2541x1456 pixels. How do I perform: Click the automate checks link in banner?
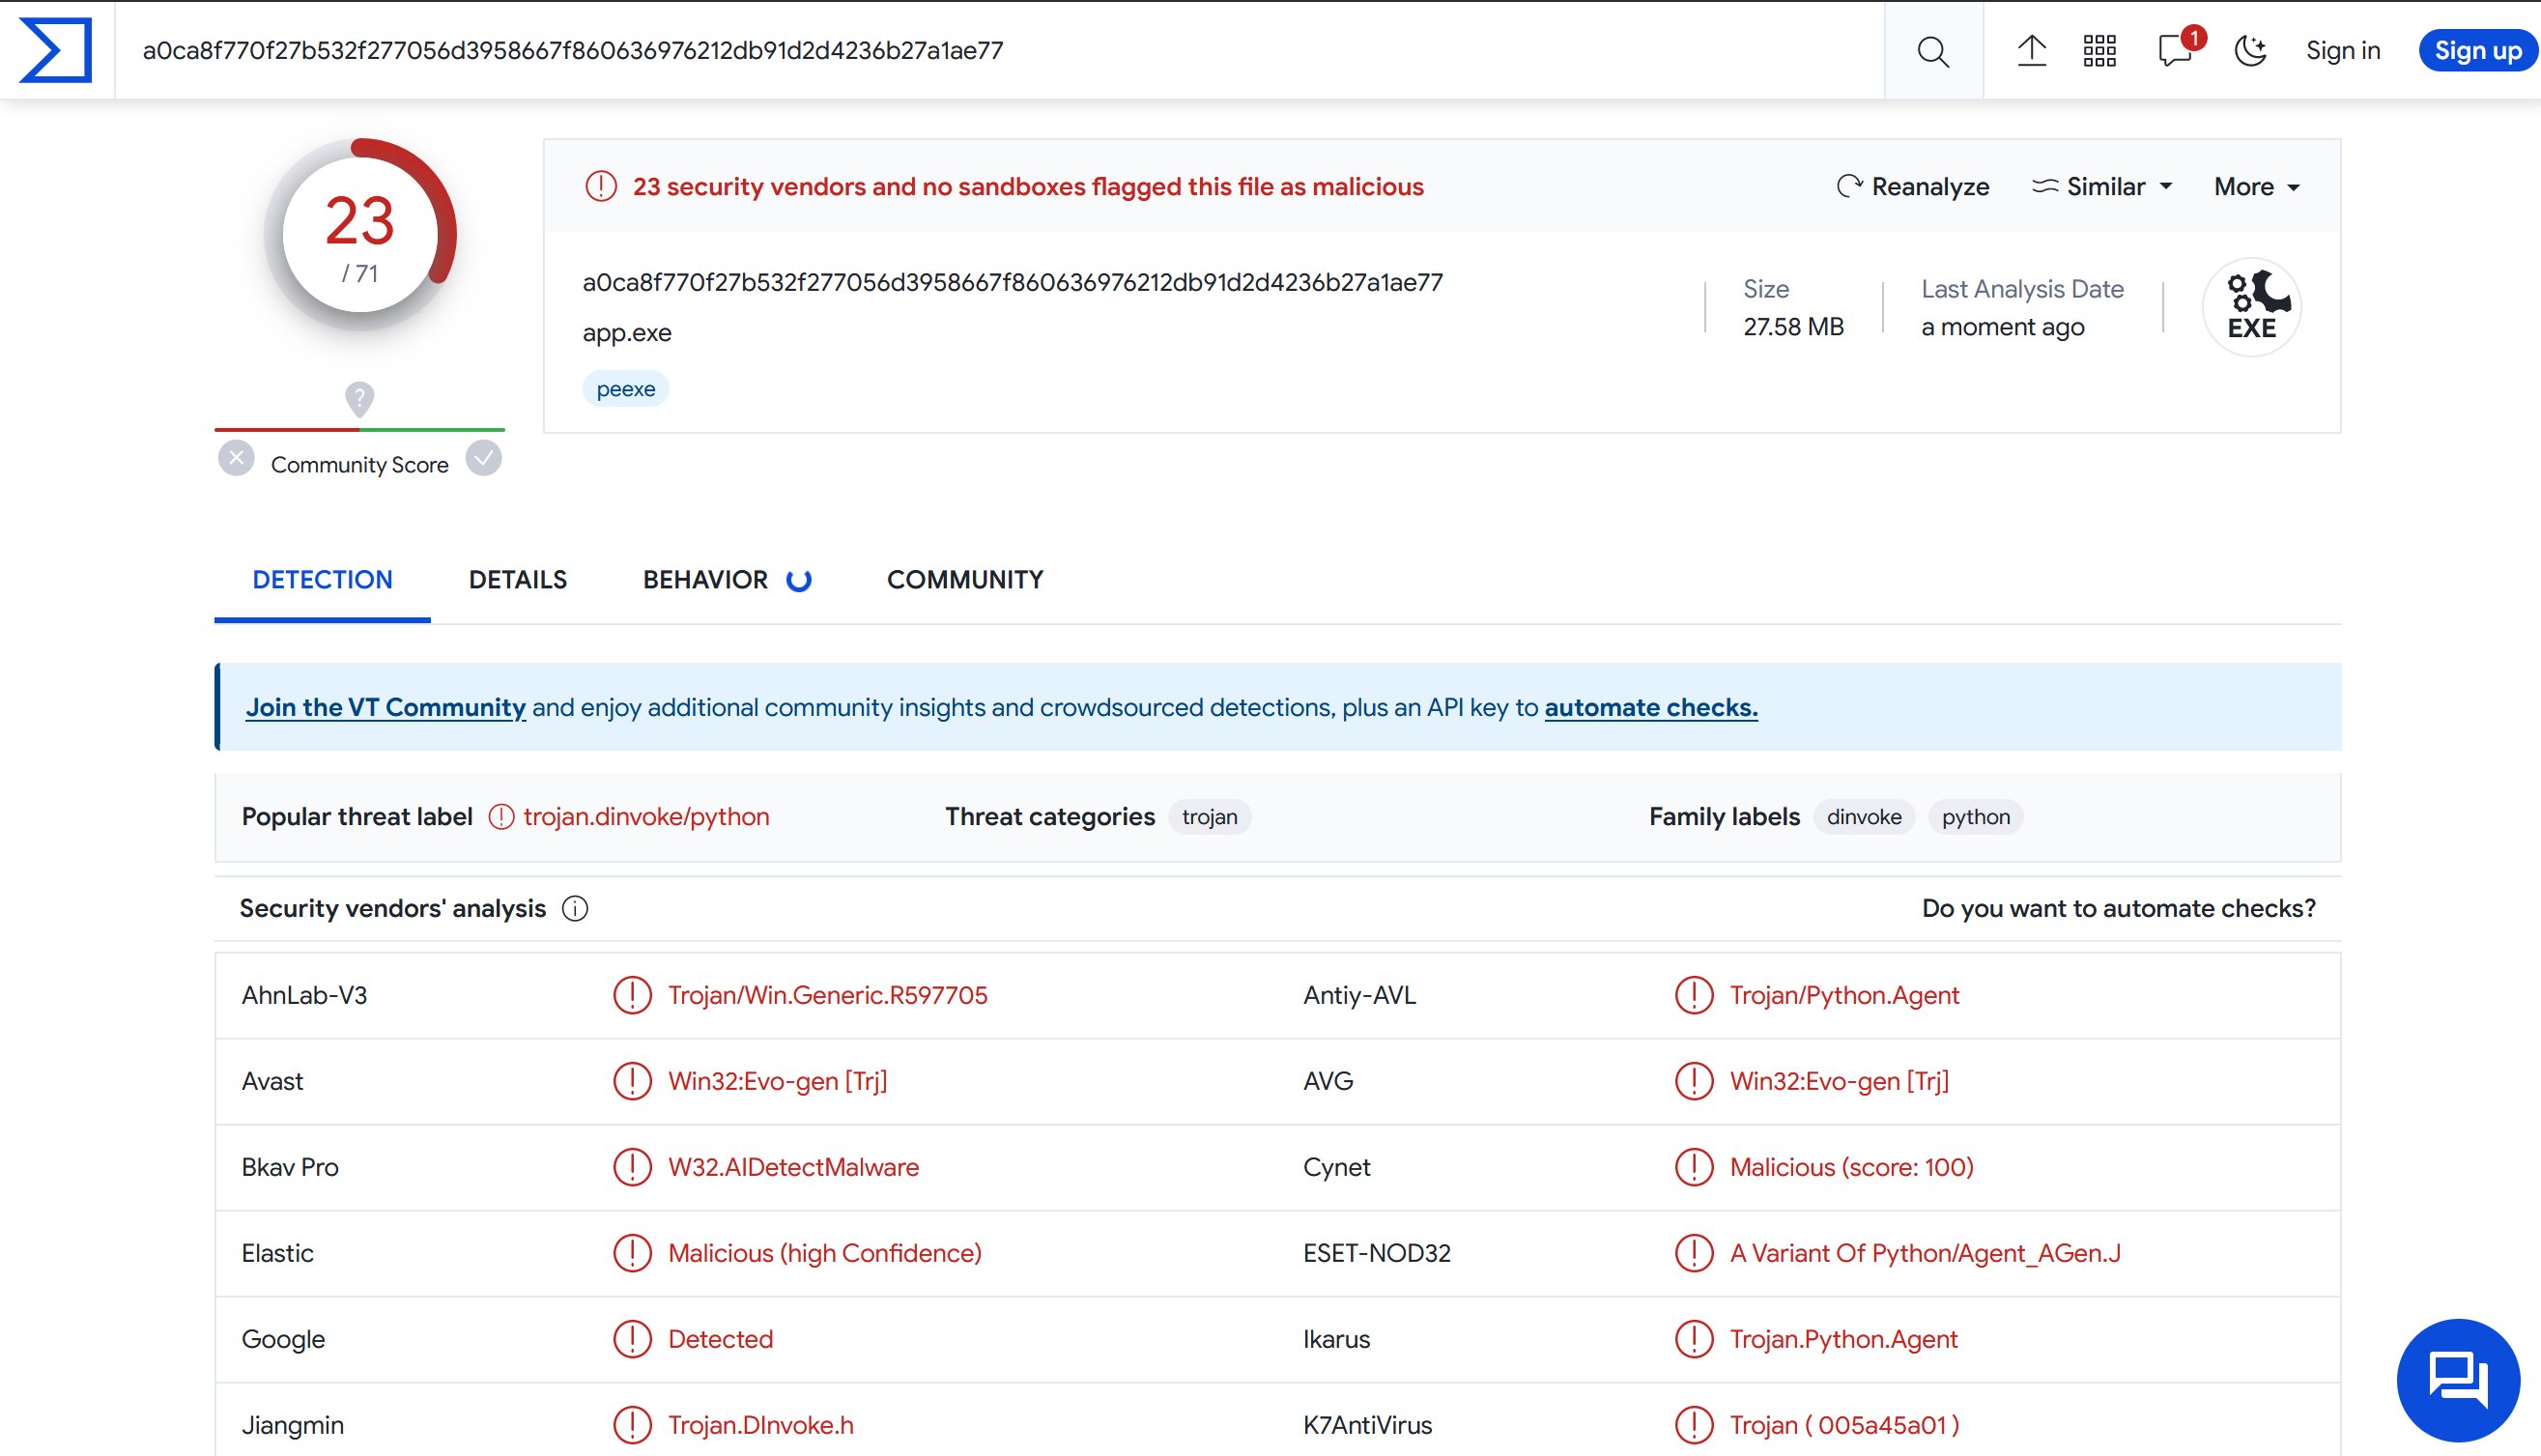(x=1650, y=708)
